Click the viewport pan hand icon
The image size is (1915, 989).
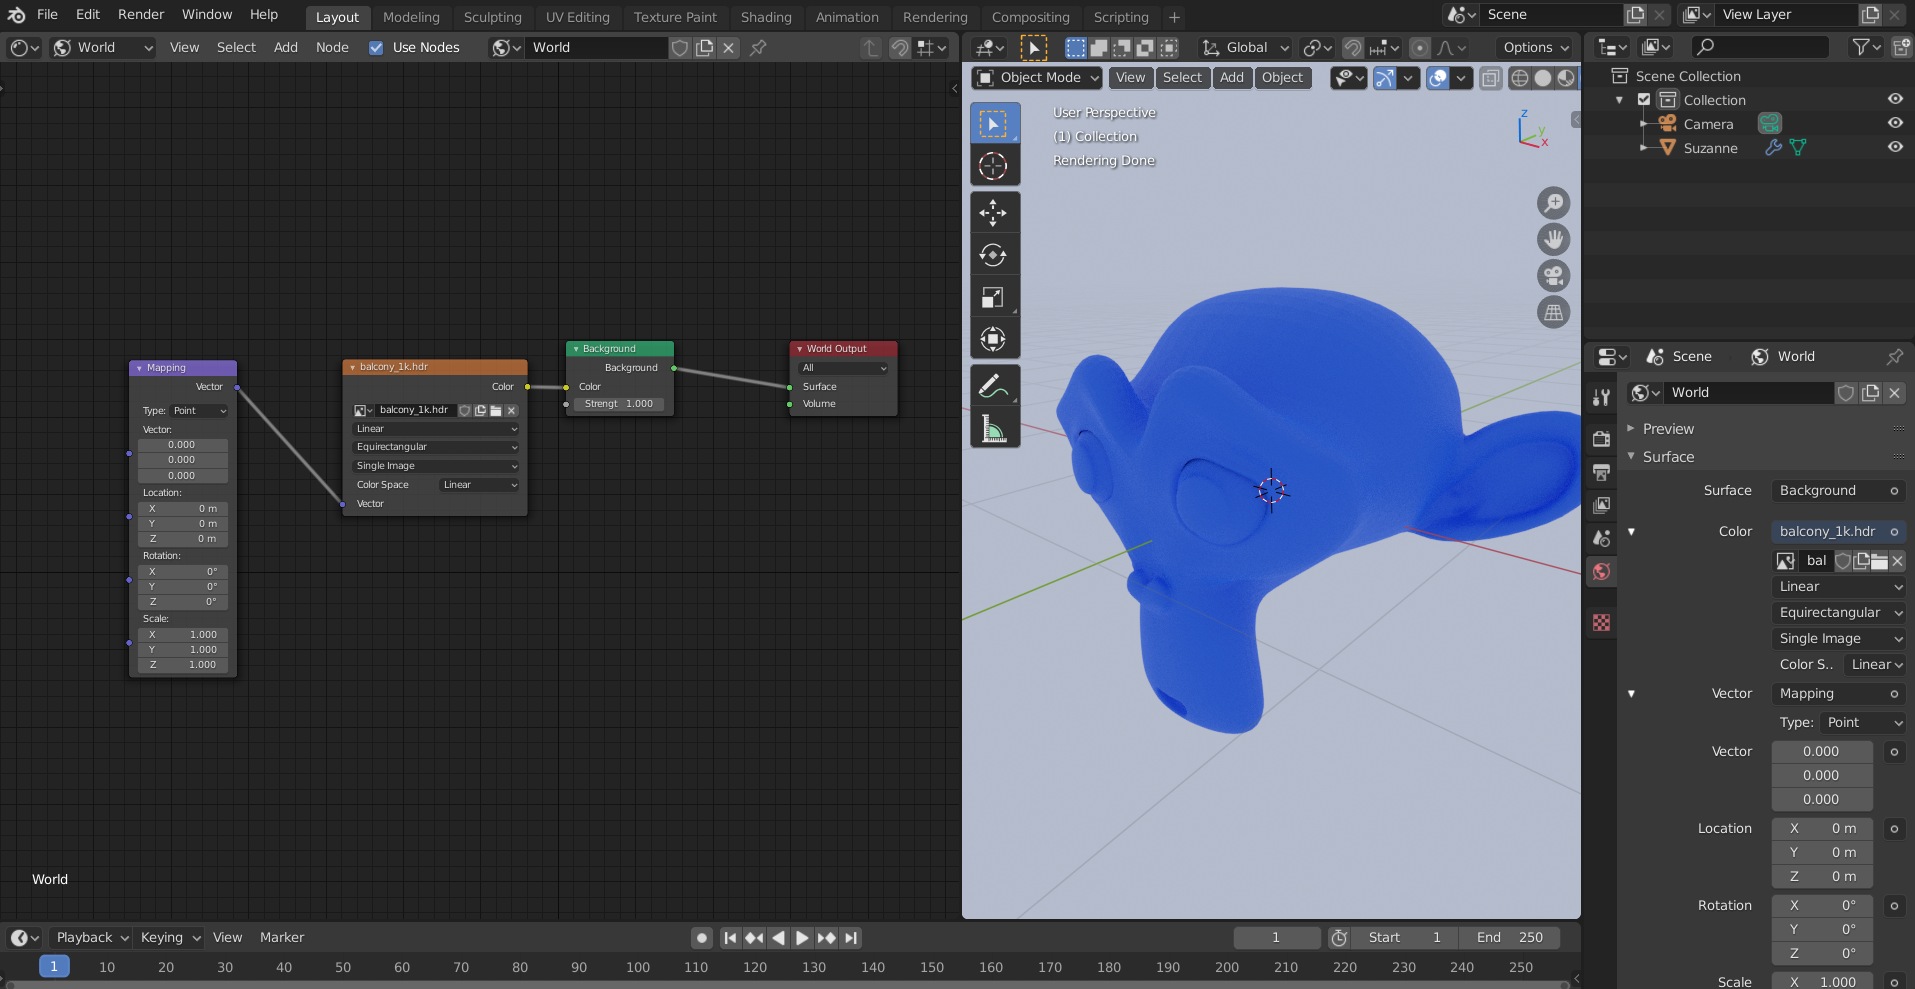click(1553, 240)
